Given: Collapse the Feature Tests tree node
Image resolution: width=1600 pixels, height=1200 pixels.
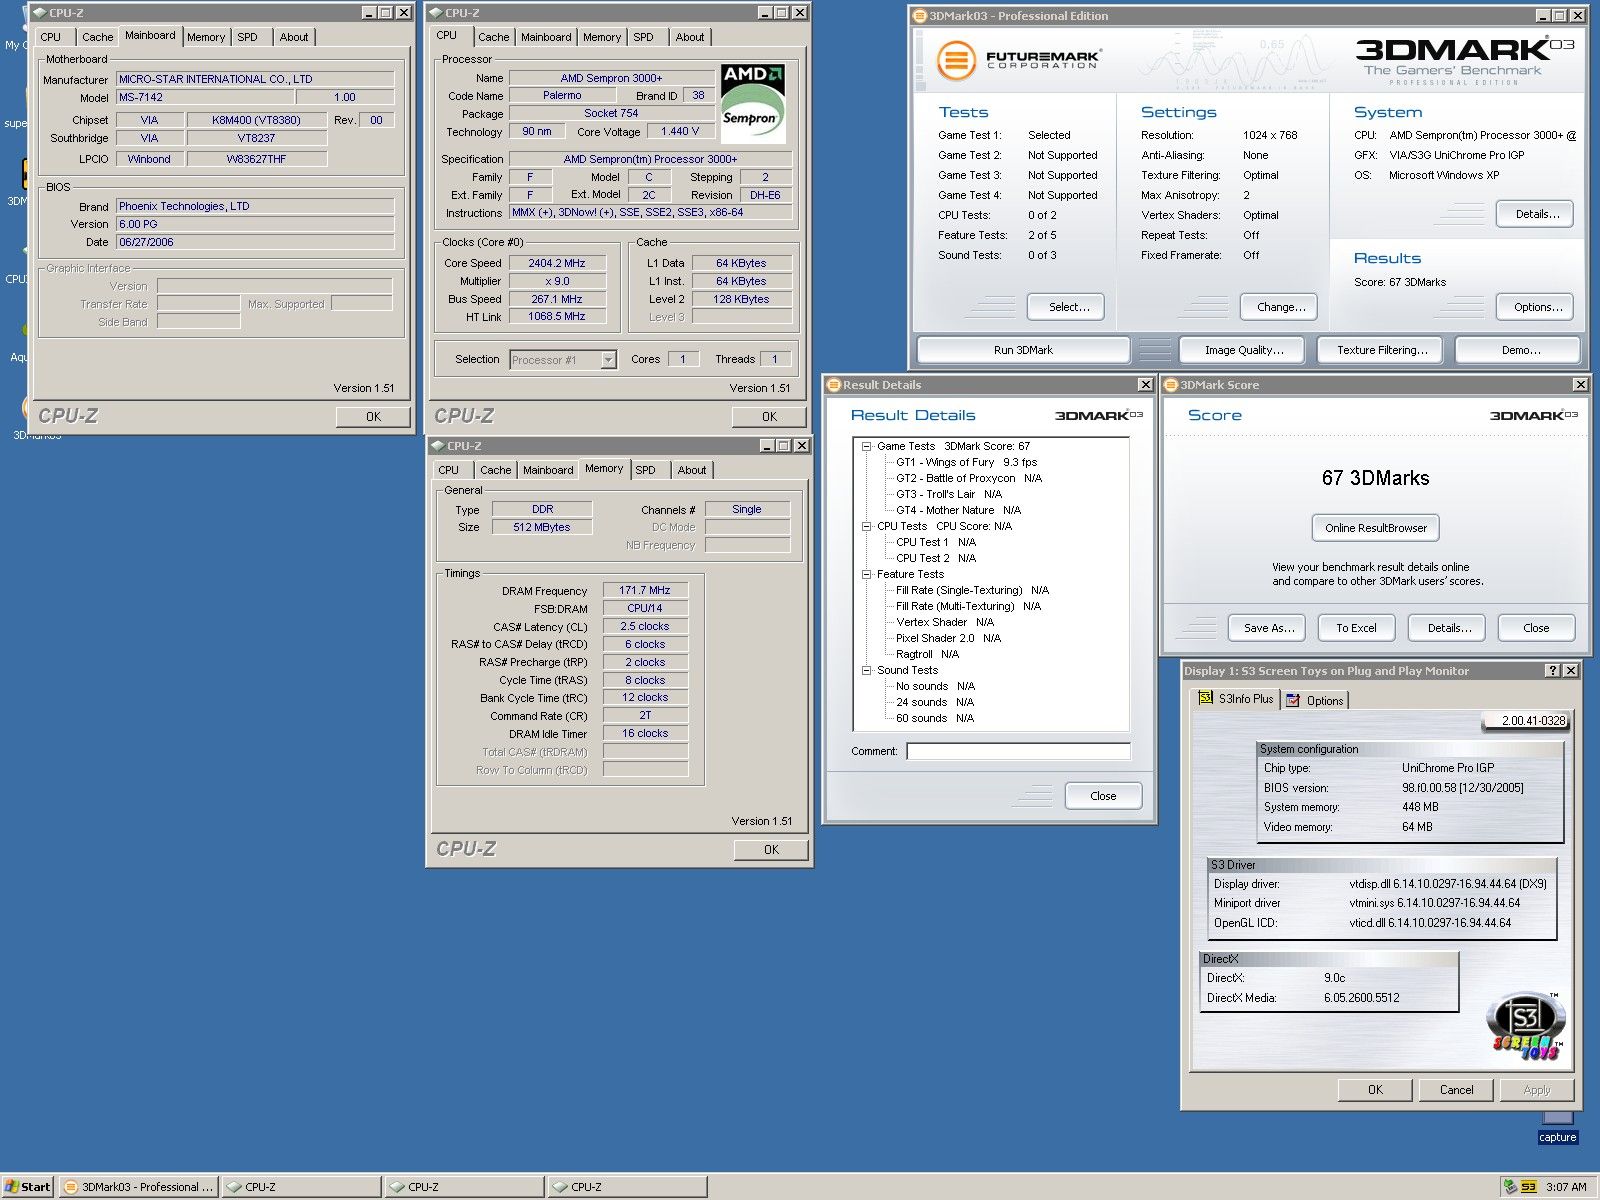Looking at the screenshot, I should (x=866, y=574).
